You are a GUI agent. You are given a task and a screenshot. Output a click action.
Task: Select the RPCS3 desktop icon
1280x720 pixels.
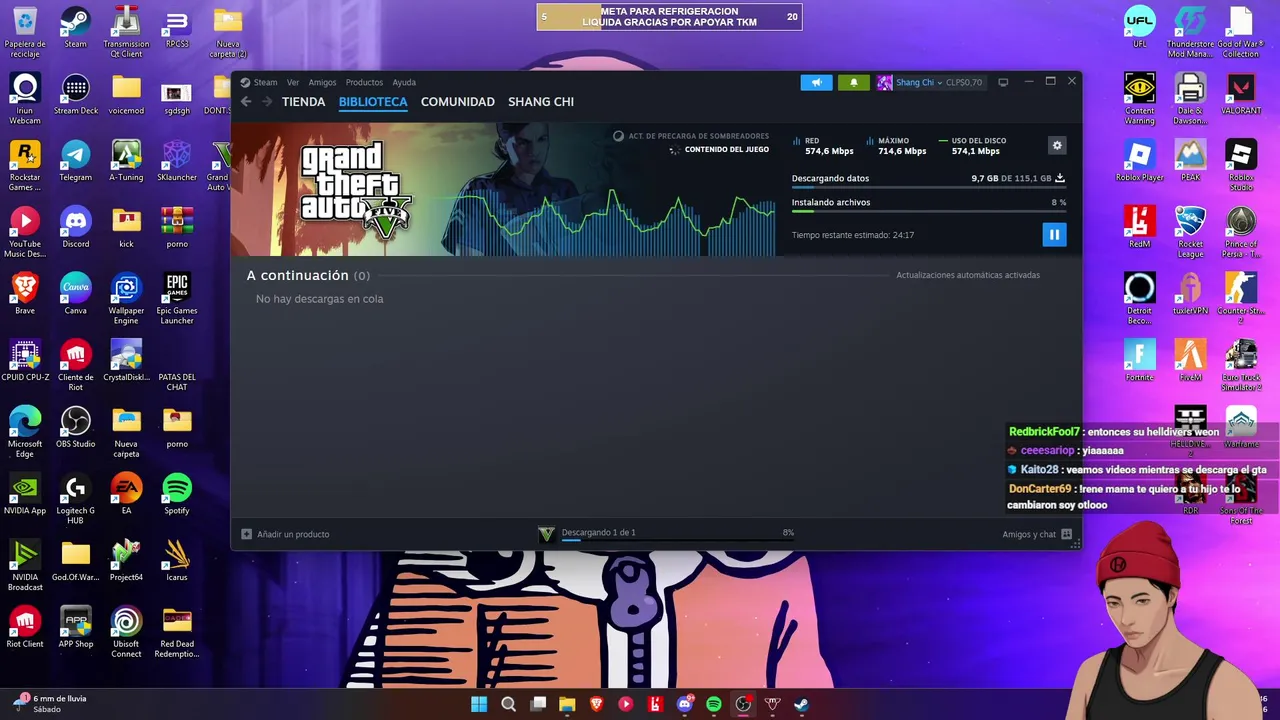tap(177, 27)
